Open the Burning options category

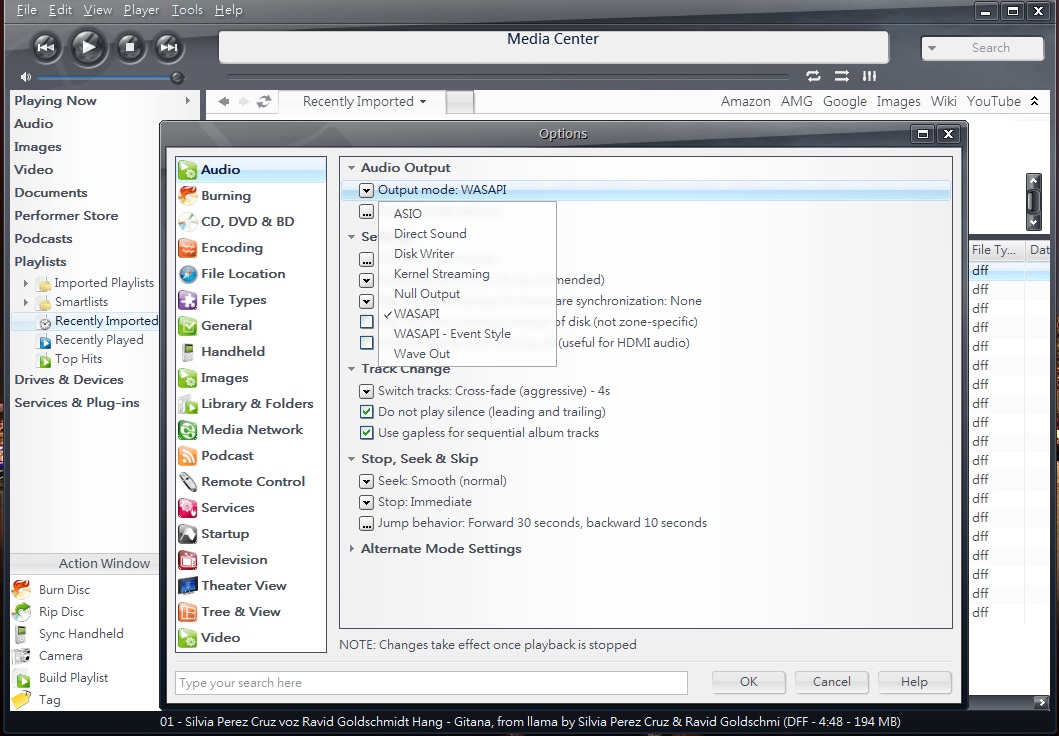click(225, 196)
